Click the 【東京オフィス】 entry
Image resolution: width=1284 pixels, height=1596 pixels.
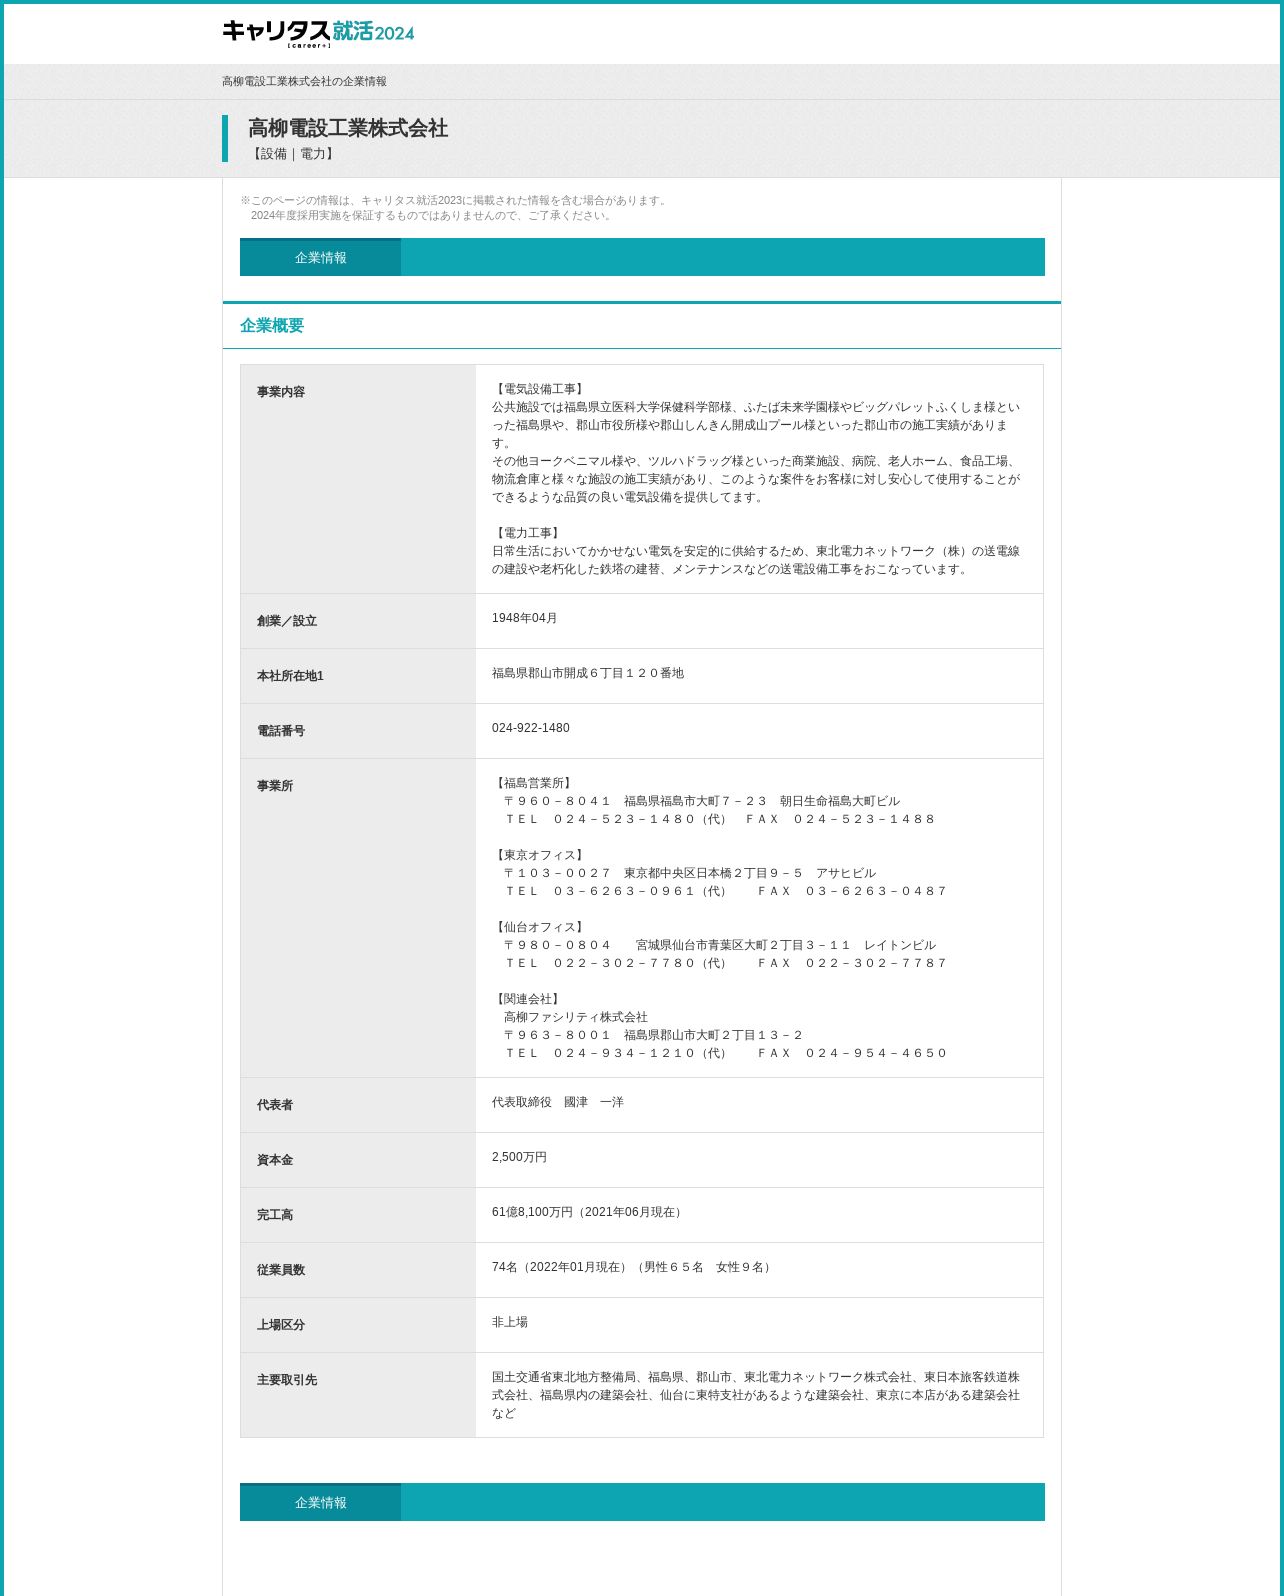pyautogui.click(x=540, y=855)
